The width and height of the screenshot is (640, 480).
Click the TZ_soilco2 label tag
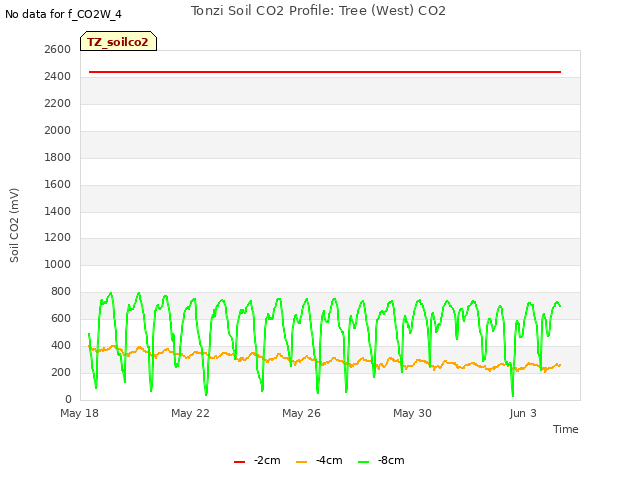coord(118,41)
